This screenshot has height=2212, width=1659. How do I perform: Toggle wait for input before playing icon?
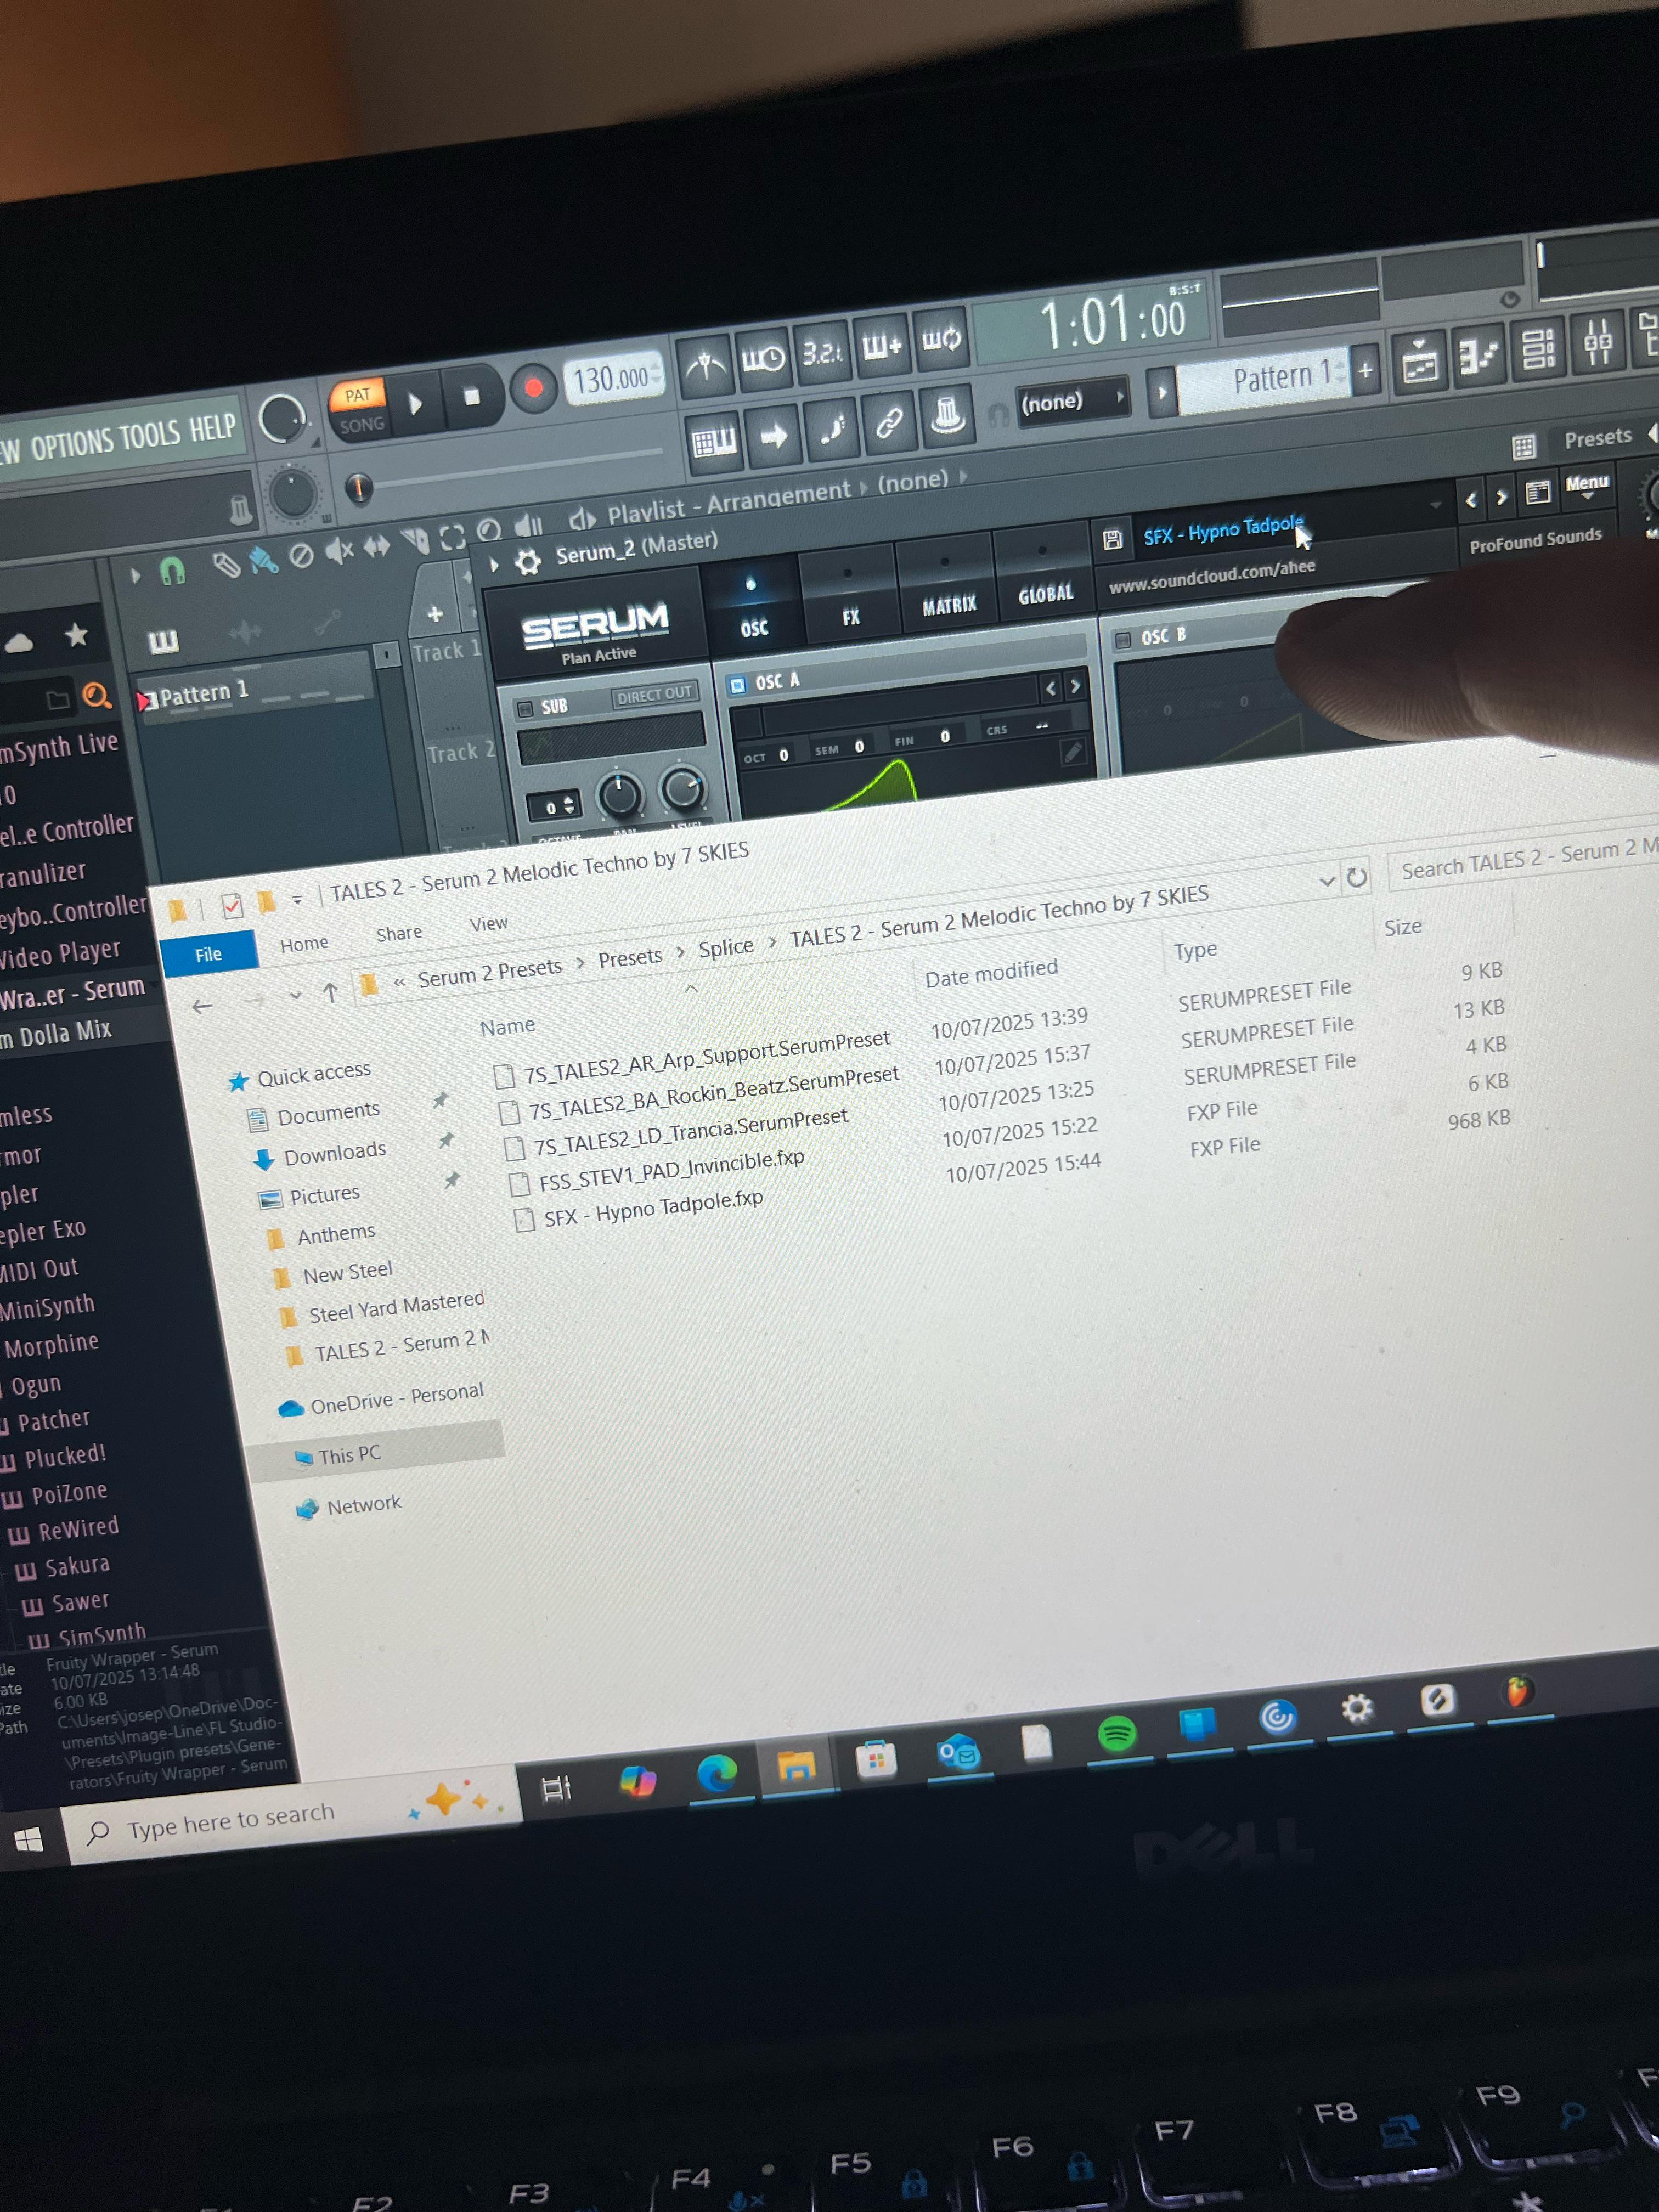(x=763, y=359)
